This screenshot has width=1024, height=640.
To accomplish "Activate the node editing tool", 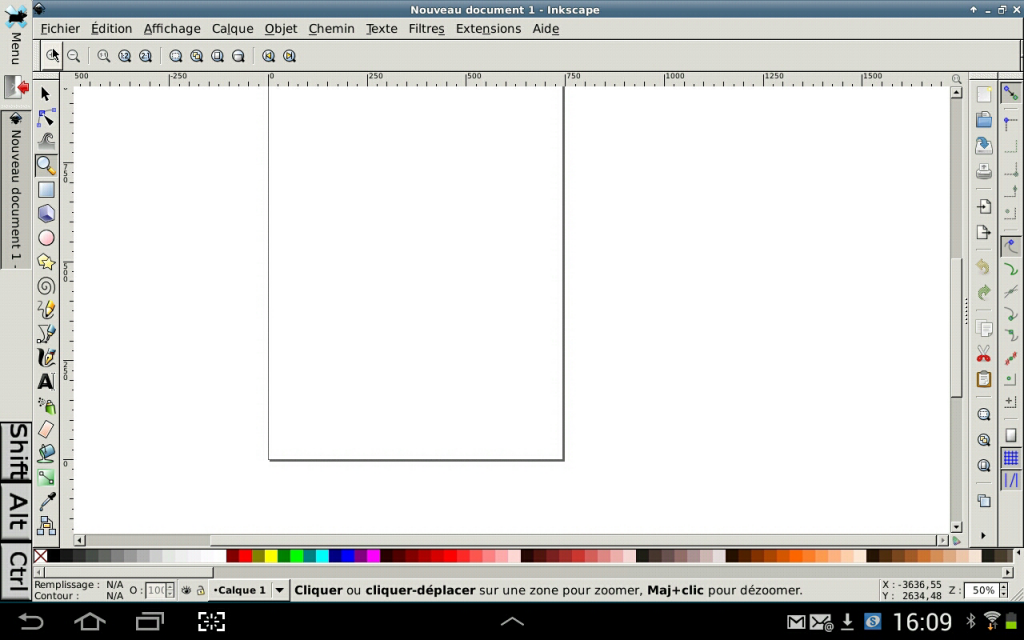I will coord(45,117).
